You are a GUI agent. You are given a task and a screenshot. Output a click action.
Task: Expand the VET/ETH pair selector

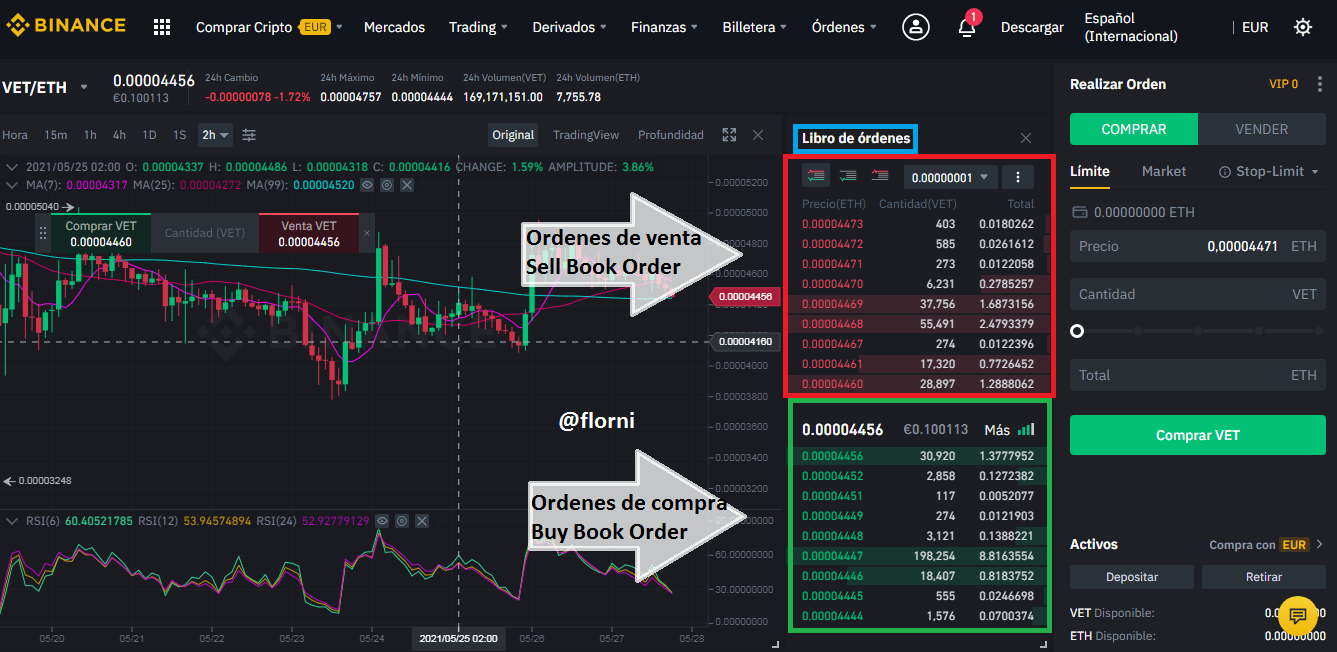tap(83, 87)
